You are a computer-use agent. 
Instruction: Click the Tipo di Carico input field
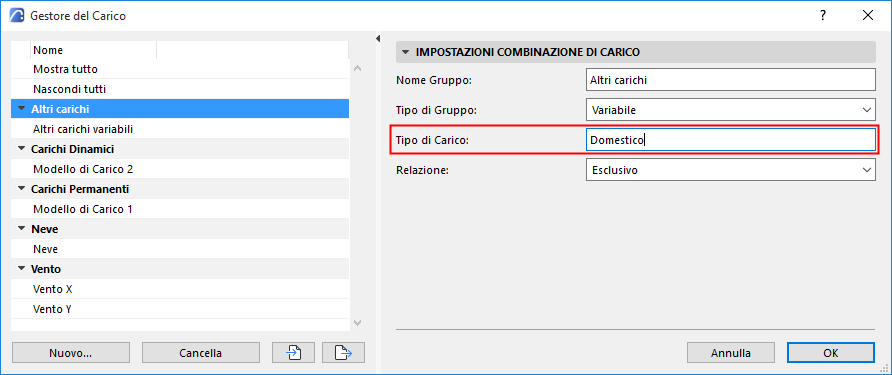(x=730, y=140)
